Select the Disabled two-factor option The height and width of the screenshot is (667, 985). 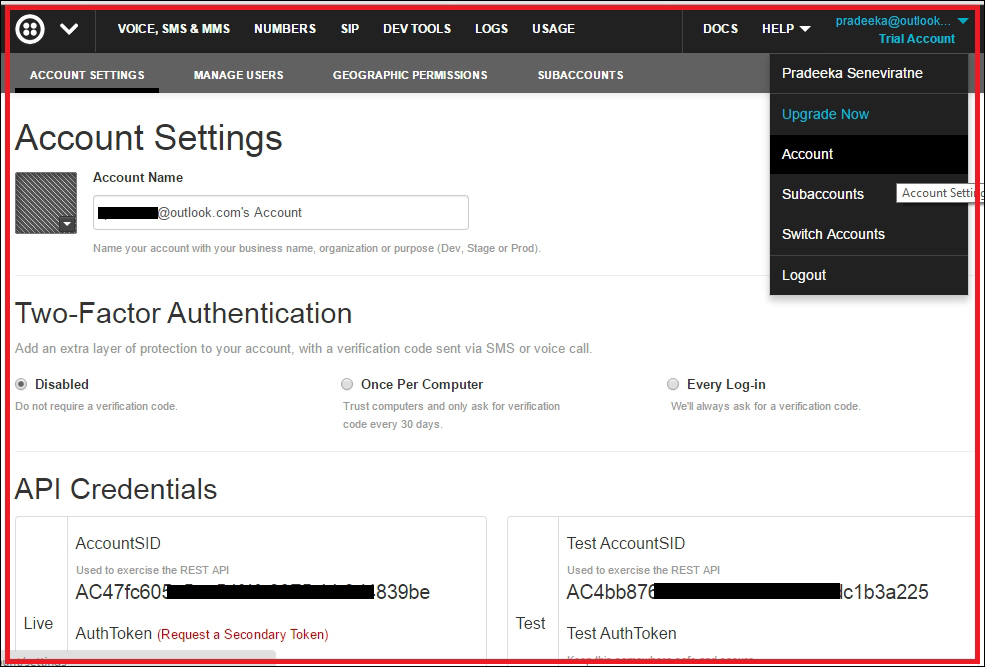point(21,384)
